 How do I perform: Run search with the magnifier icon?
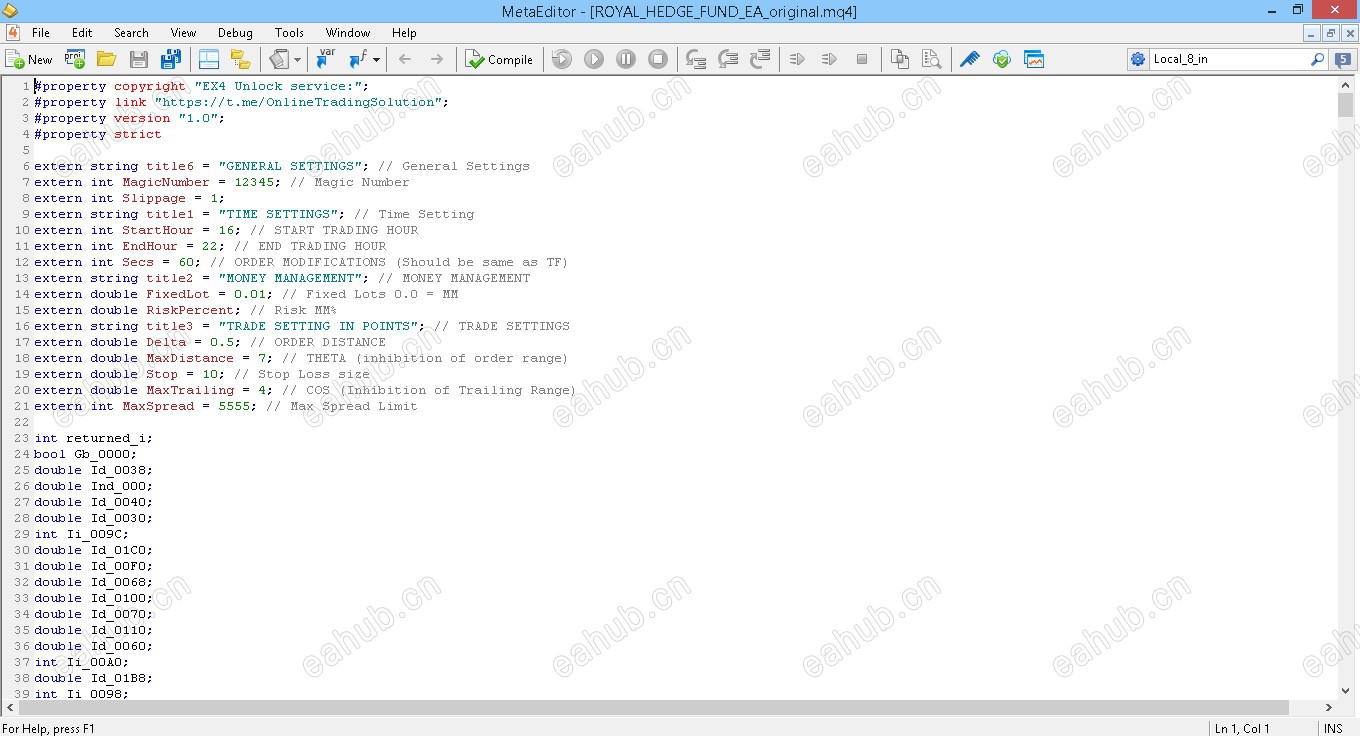point(1318,59)
